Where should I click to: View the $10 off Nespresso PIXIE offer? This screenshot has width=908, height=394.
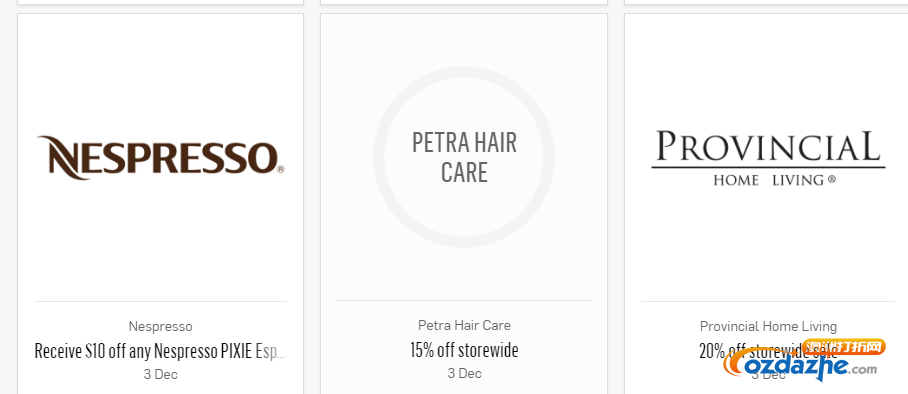(x=160, y=351)
